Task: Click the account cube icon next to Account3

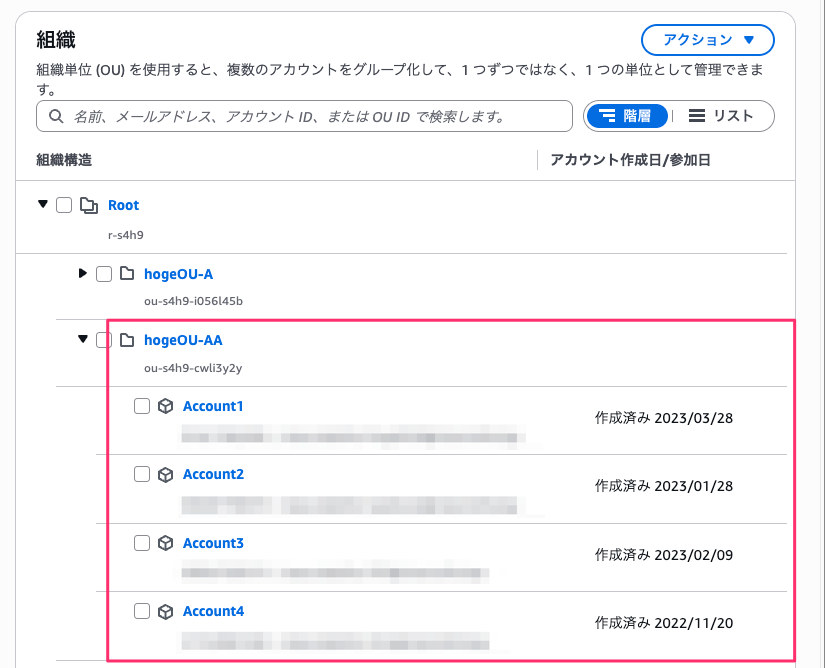Action: click(x=164, y=542)
